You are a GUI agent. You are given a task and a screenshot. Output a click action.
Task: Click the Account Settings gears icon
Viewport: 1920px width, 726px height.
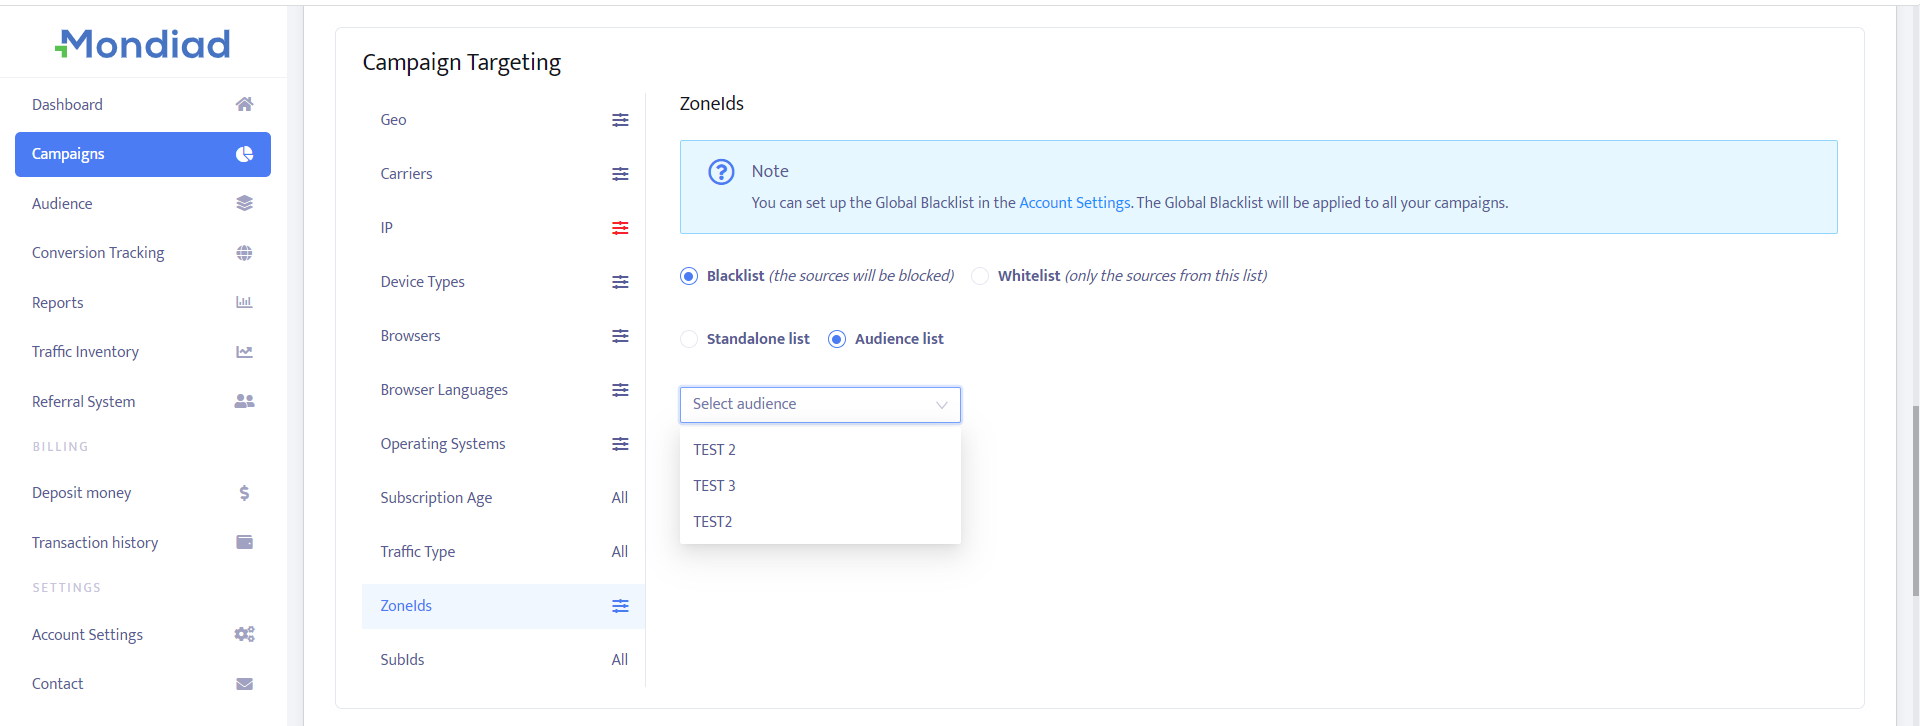[x=244, y=634]
